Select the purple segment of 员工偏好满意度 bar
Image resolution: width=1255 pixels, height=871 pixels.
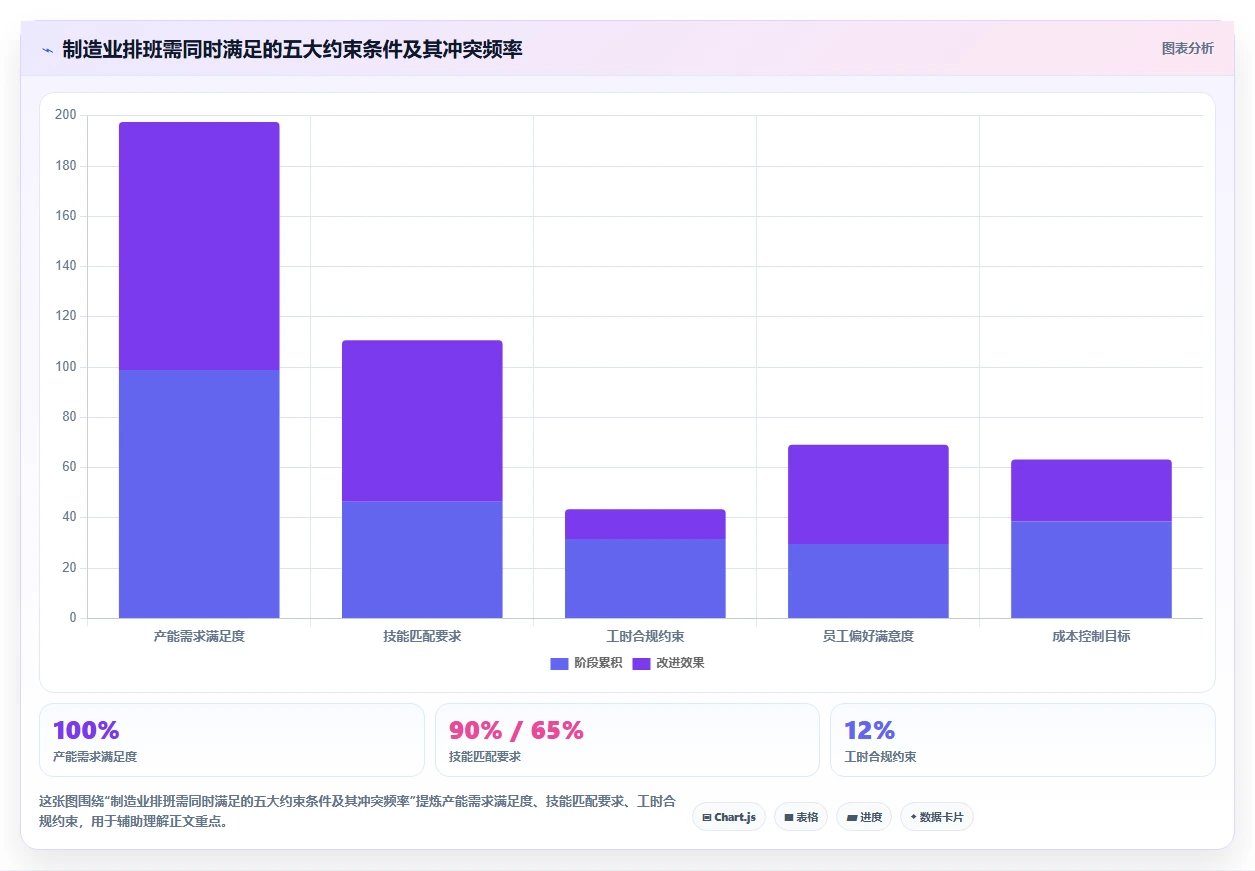[x=868, y=495]
